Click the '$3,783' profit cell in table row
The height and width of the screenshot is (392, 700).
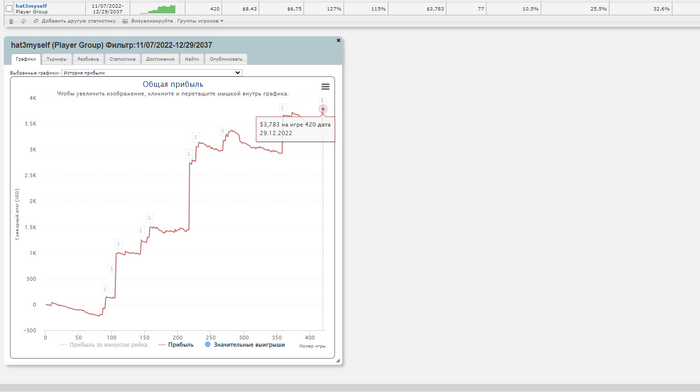[417, 8]
